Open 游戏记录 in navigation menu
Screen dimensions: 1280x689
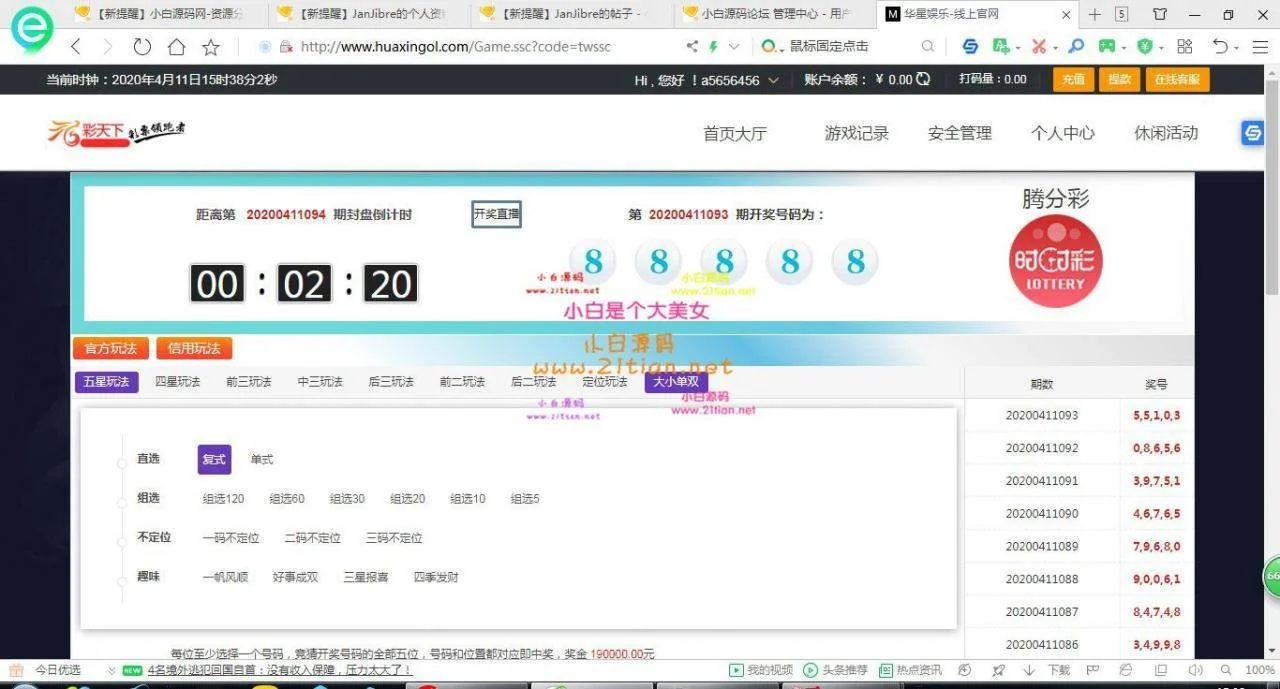856,133
